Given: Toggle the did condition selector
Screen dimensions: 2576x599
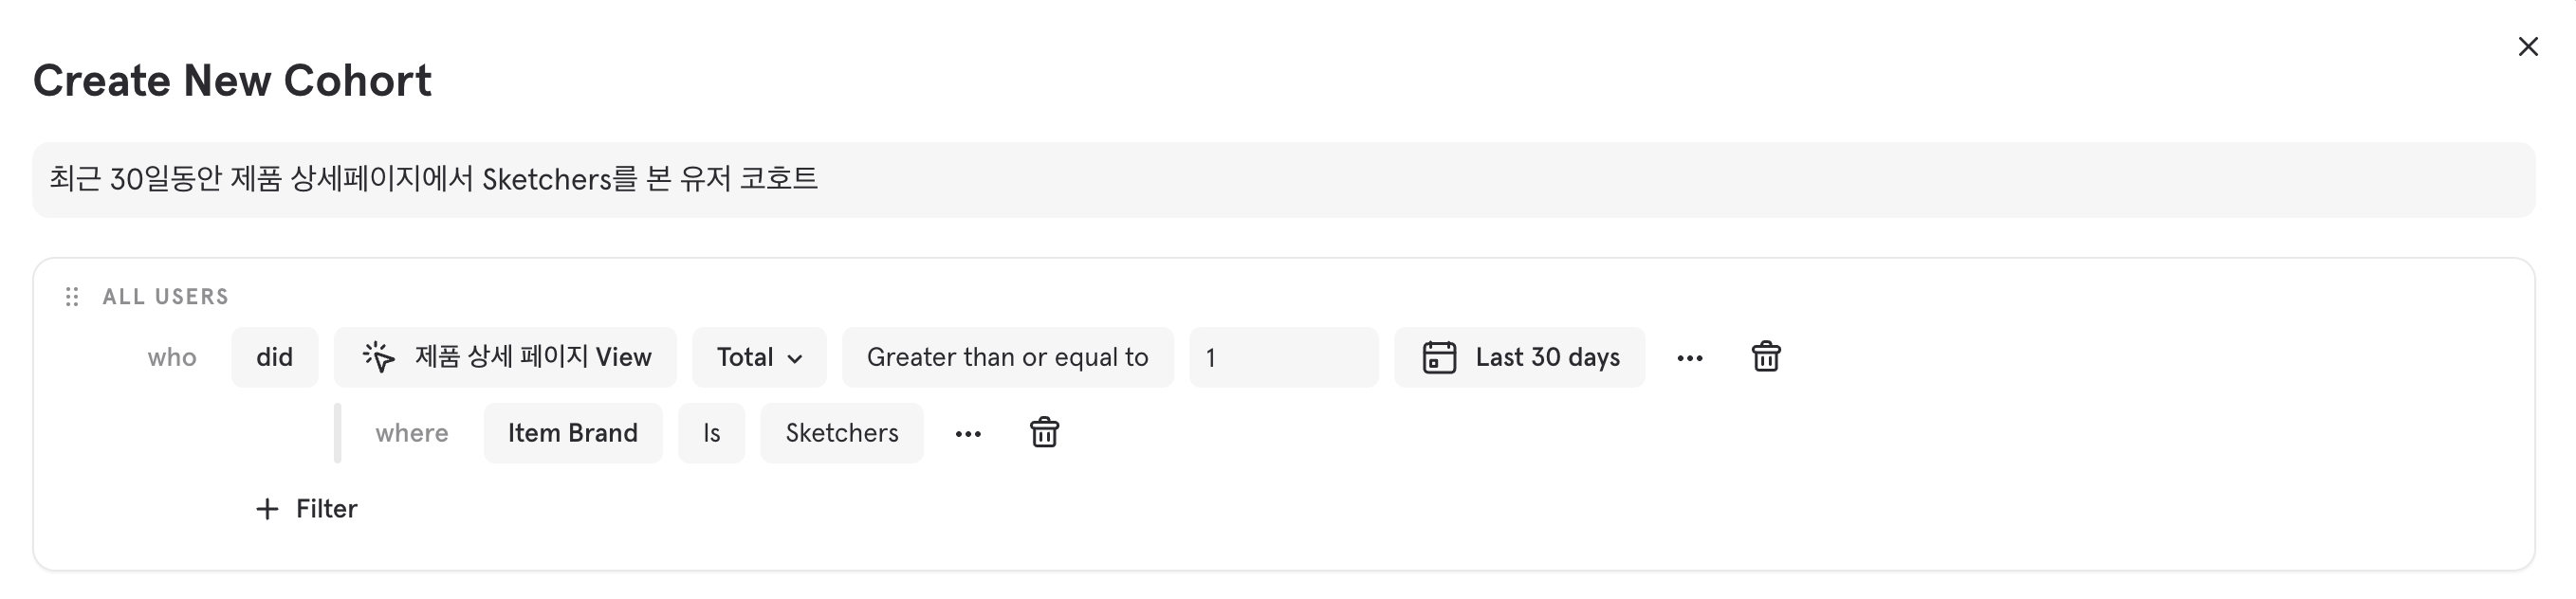Looking at the screenshot, I should coord(274,357).
